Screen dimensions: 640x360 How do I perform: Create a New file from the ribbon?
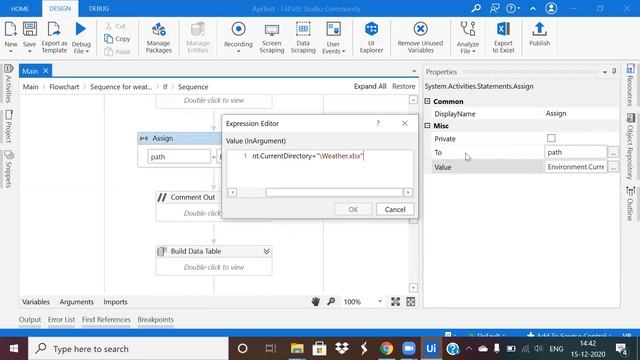coord(11,37)
